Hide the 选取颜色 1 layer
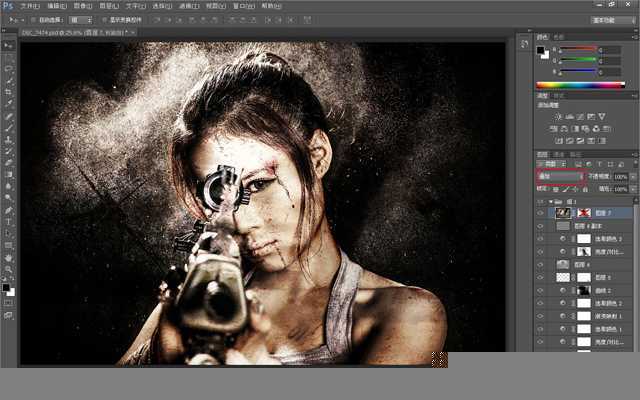Screen dimensions: 640x400 coord(540,329)
